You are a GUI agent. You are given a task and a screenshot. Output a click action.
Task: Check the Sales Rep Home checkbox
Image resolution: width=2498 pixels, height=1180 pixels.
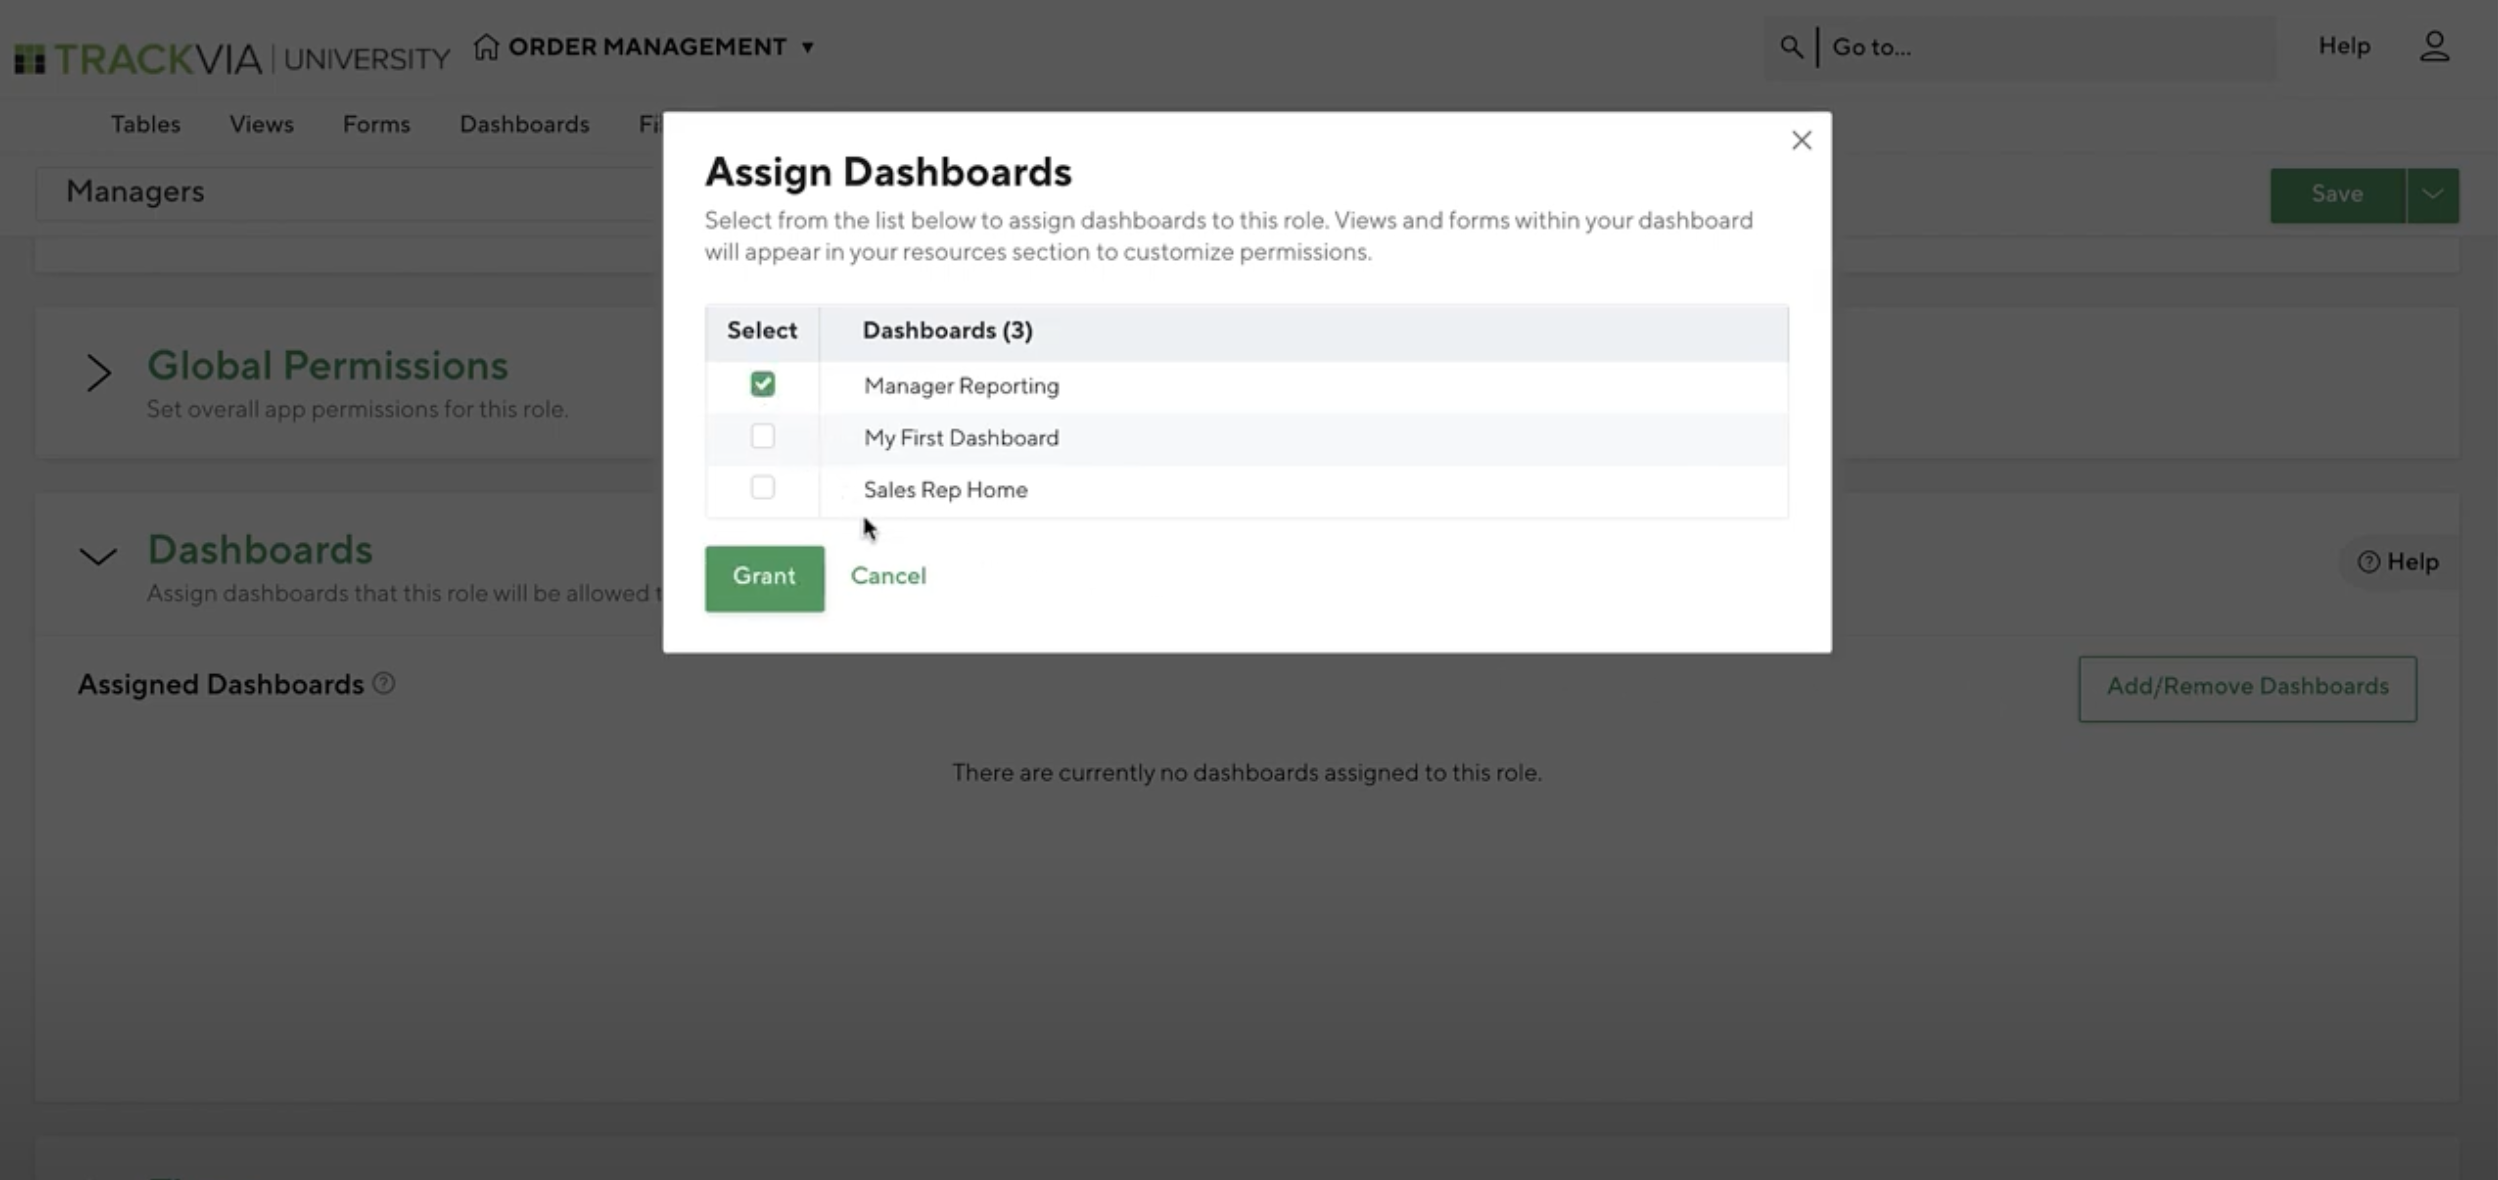[x=762, y=487]
